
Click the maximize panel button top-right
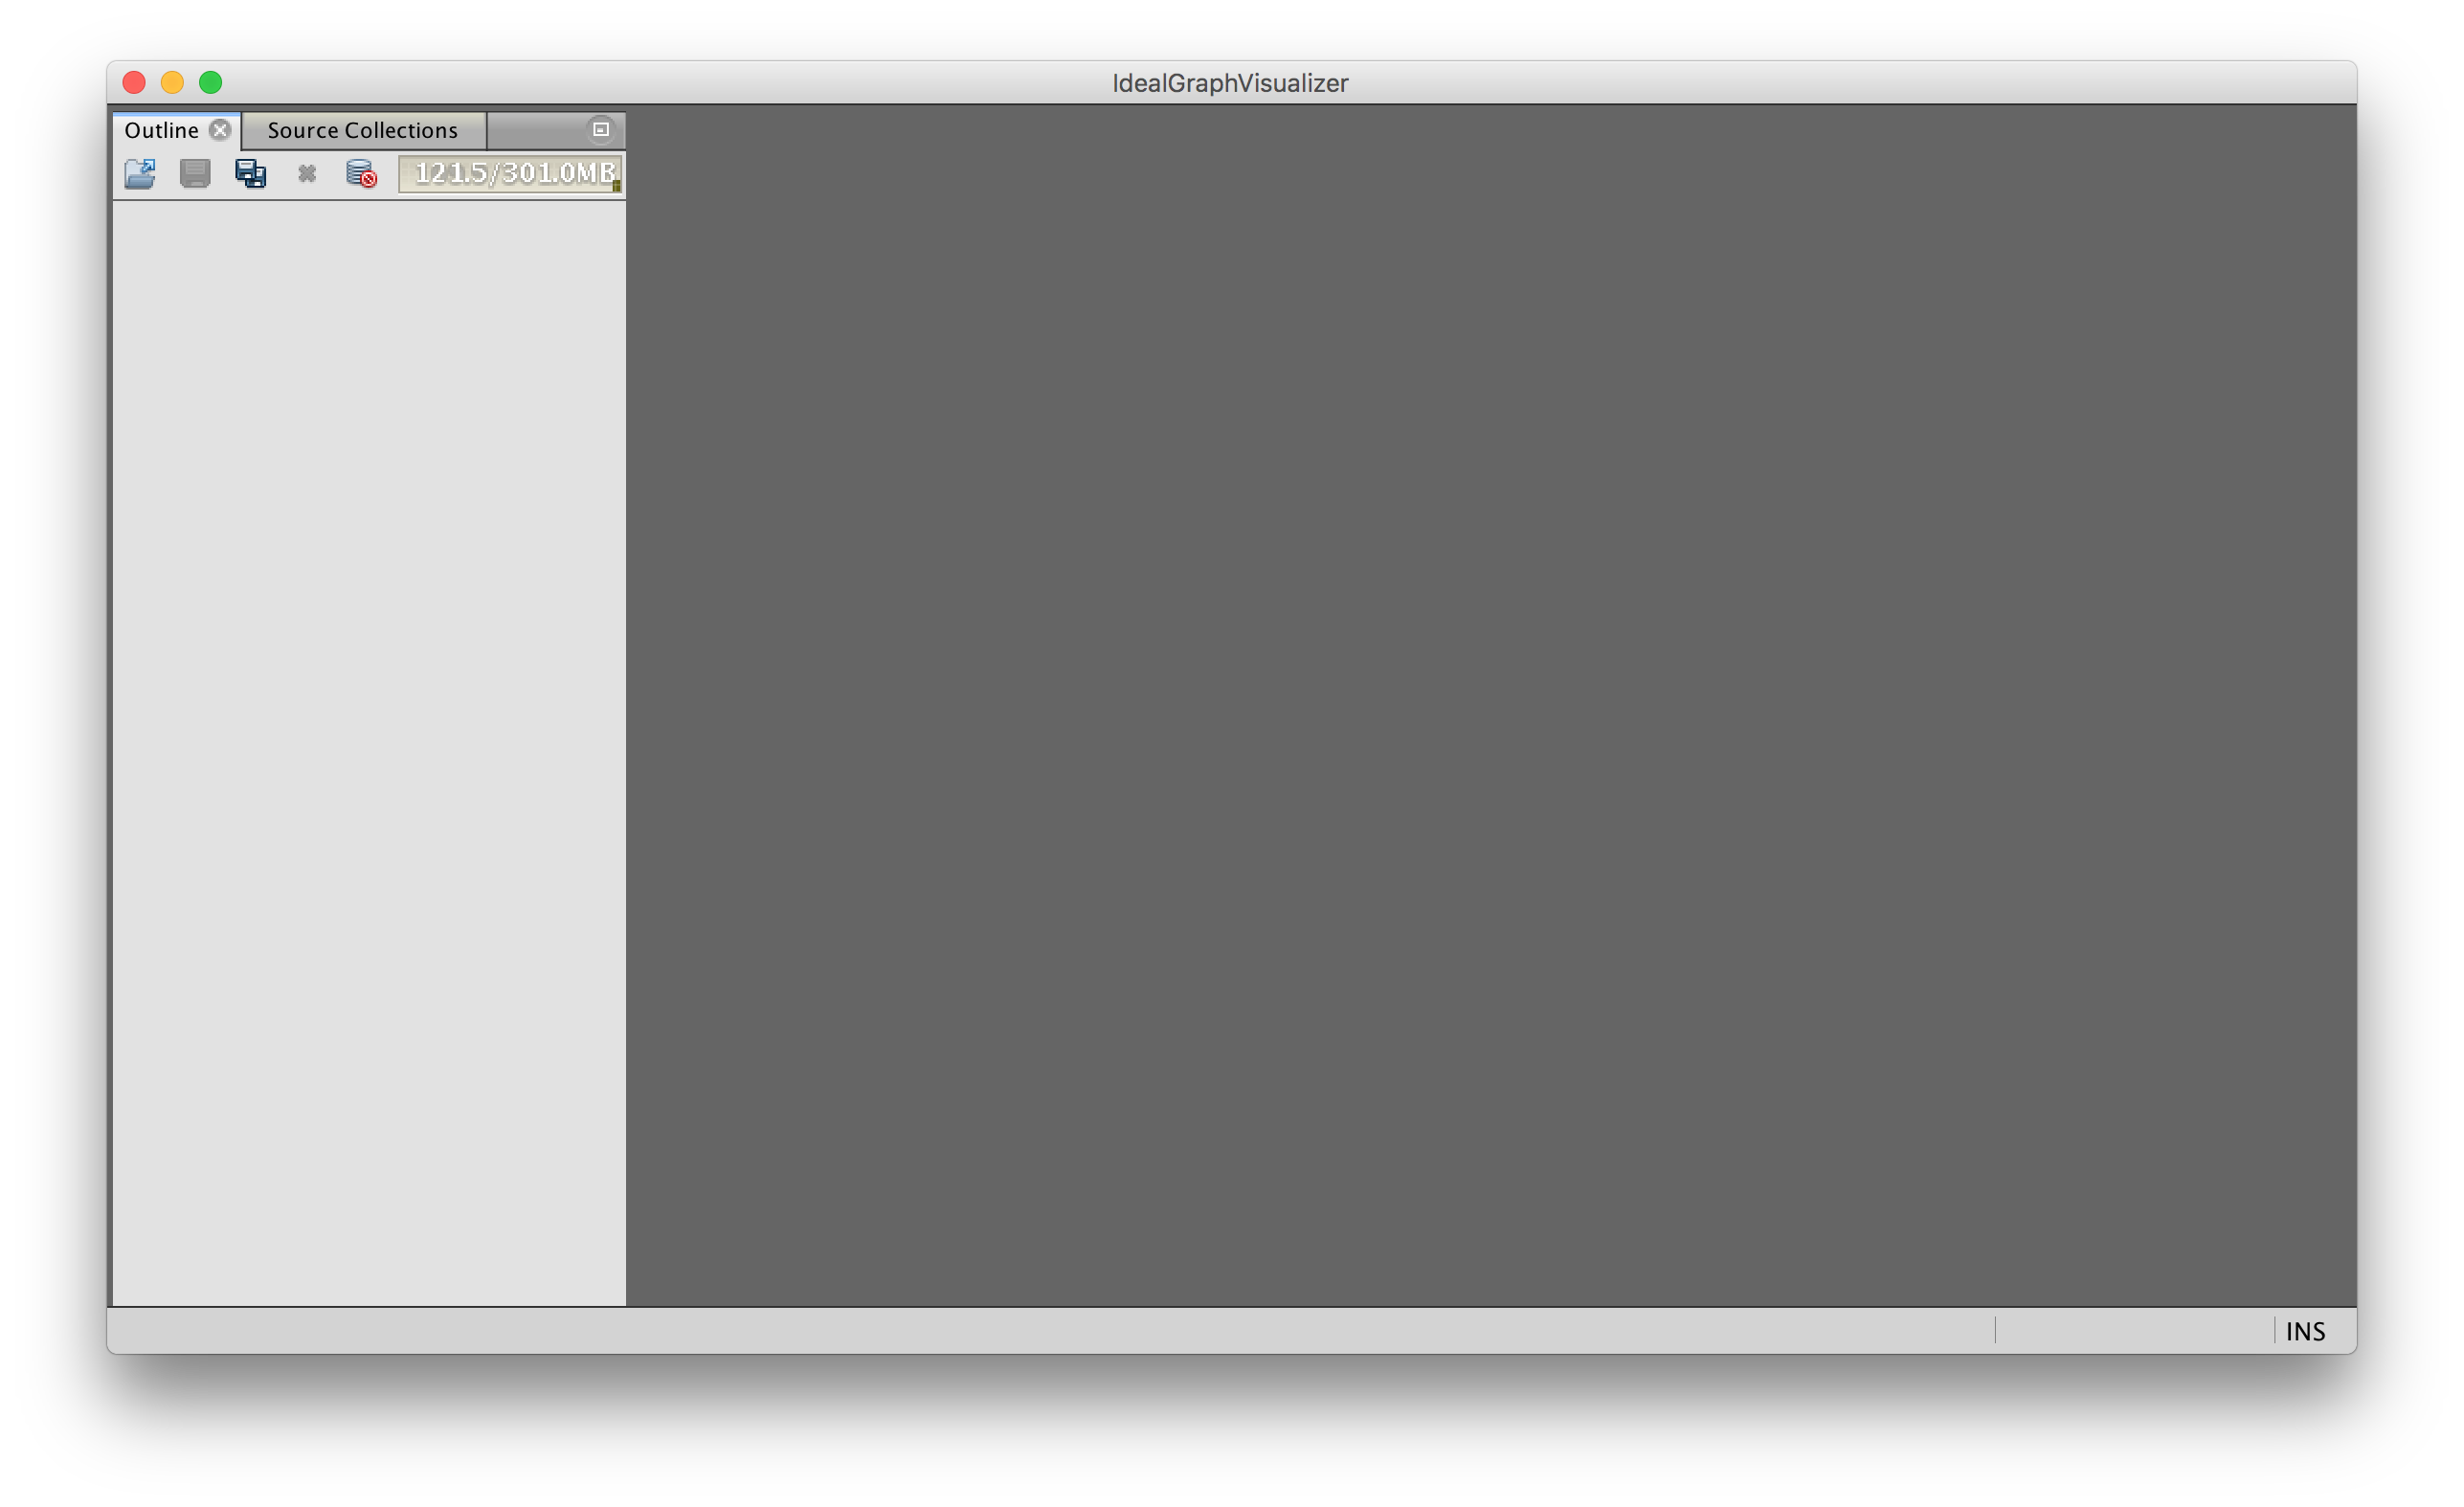[600, 128]
